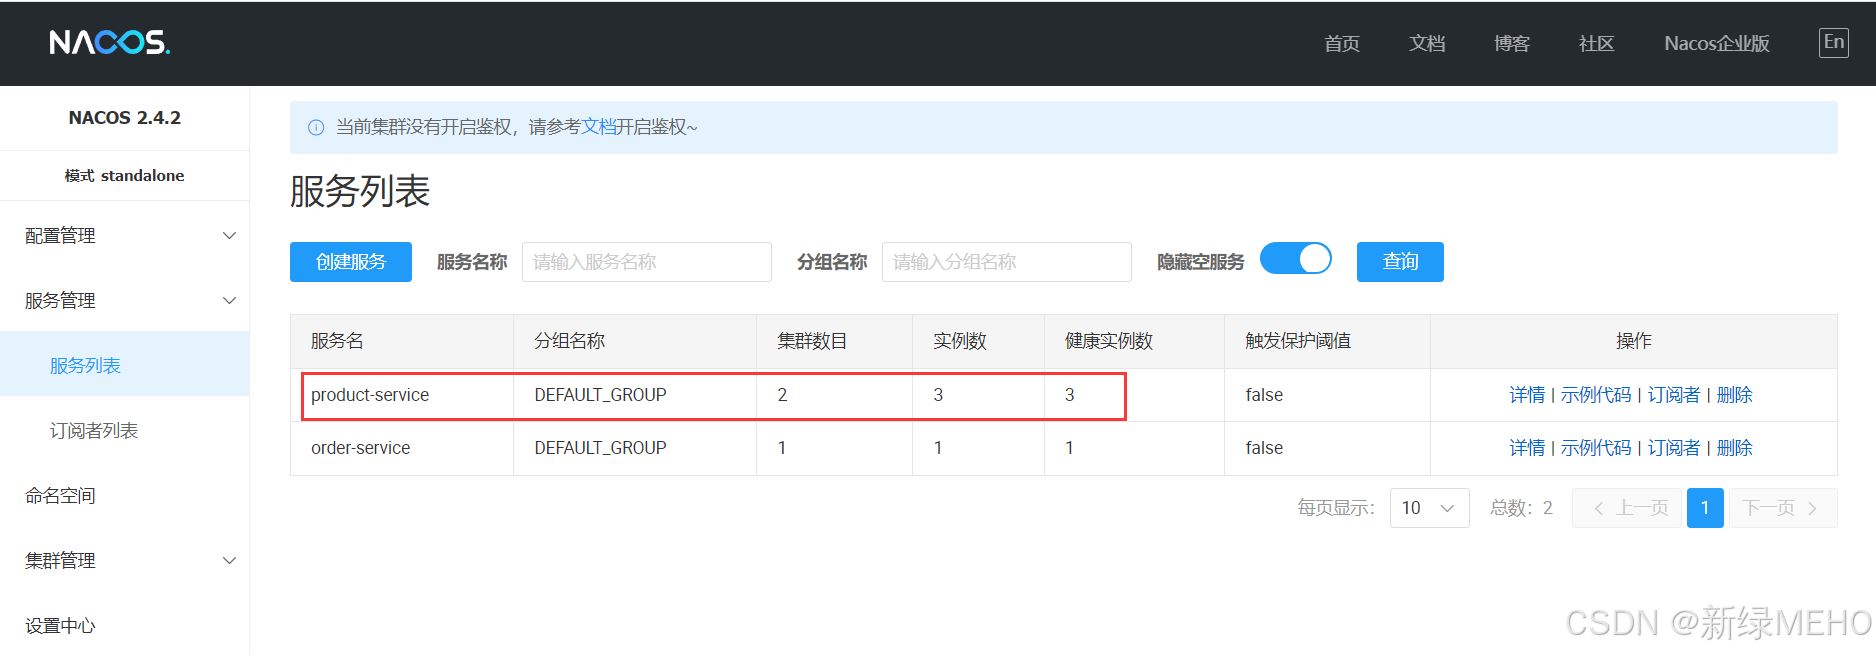Open 示例代码 for order-service

pyautogui.click(x=1596, y=448)
